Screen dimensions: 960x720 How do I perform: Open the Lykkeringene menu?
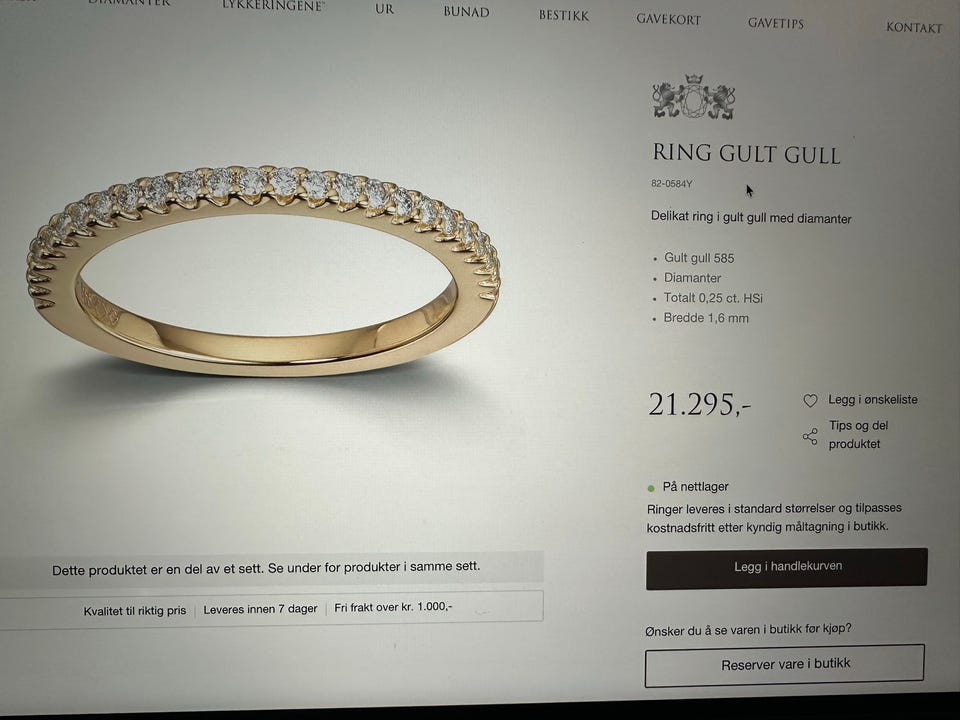tap(273, 6)
